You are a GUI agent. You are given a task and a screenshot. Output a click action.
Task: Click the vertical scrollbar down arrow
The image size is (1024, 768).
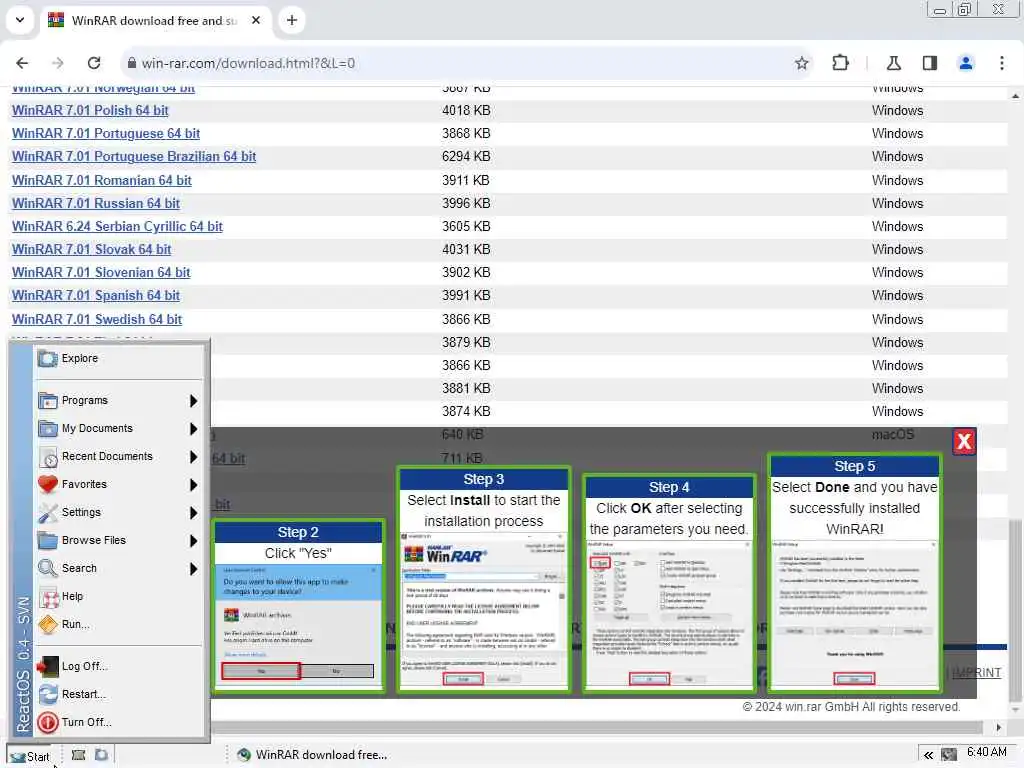[1016, 710]
